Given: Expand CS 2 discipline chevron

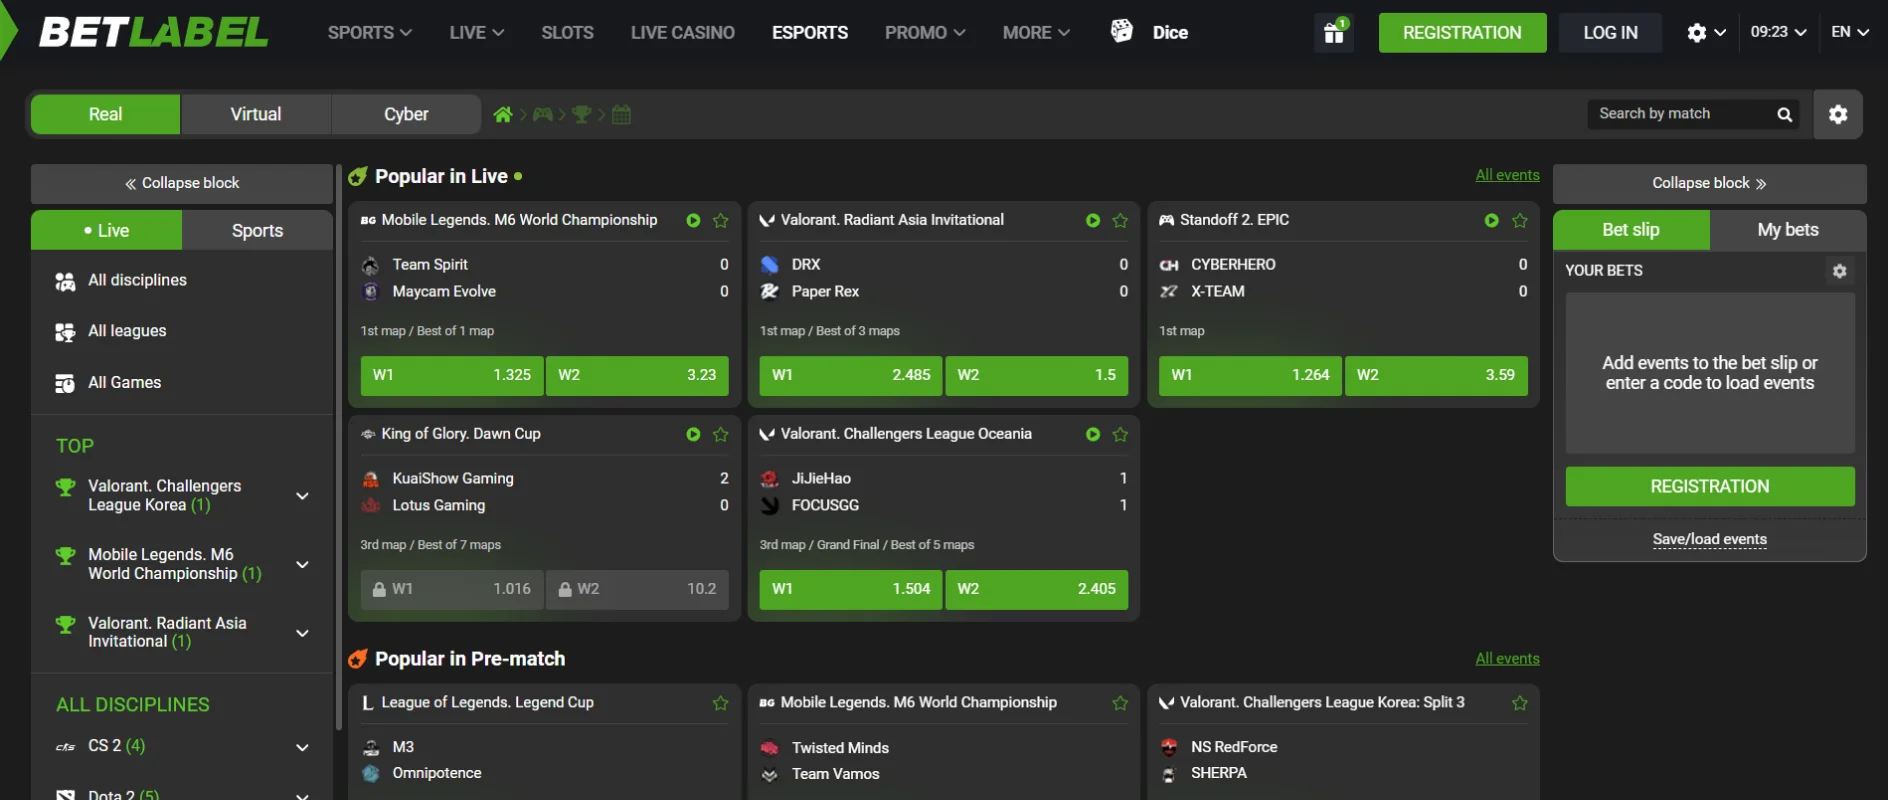Looking at the screenshot, I should coord(302,747).
